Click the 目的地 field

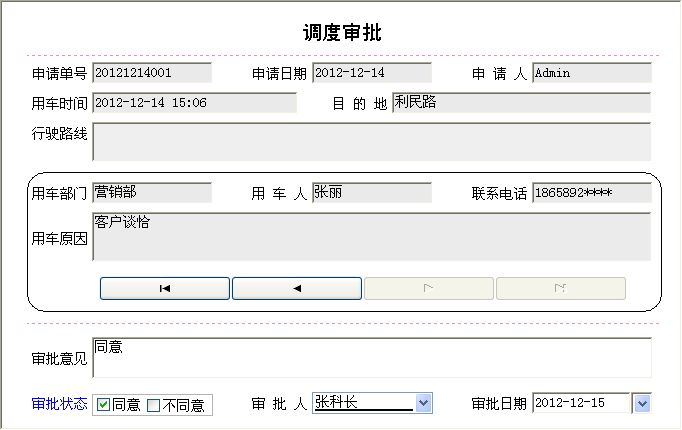point(522,103)
